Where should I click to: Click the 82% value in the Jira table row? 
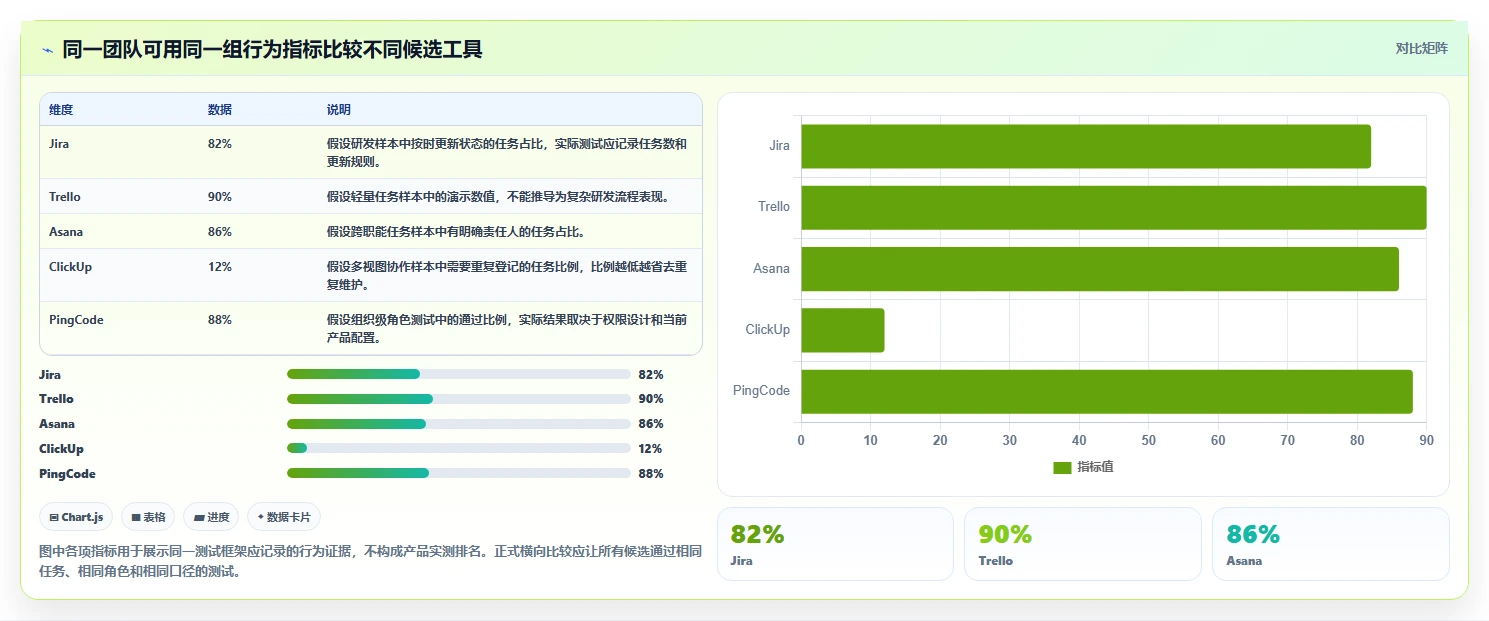(220, 144)
